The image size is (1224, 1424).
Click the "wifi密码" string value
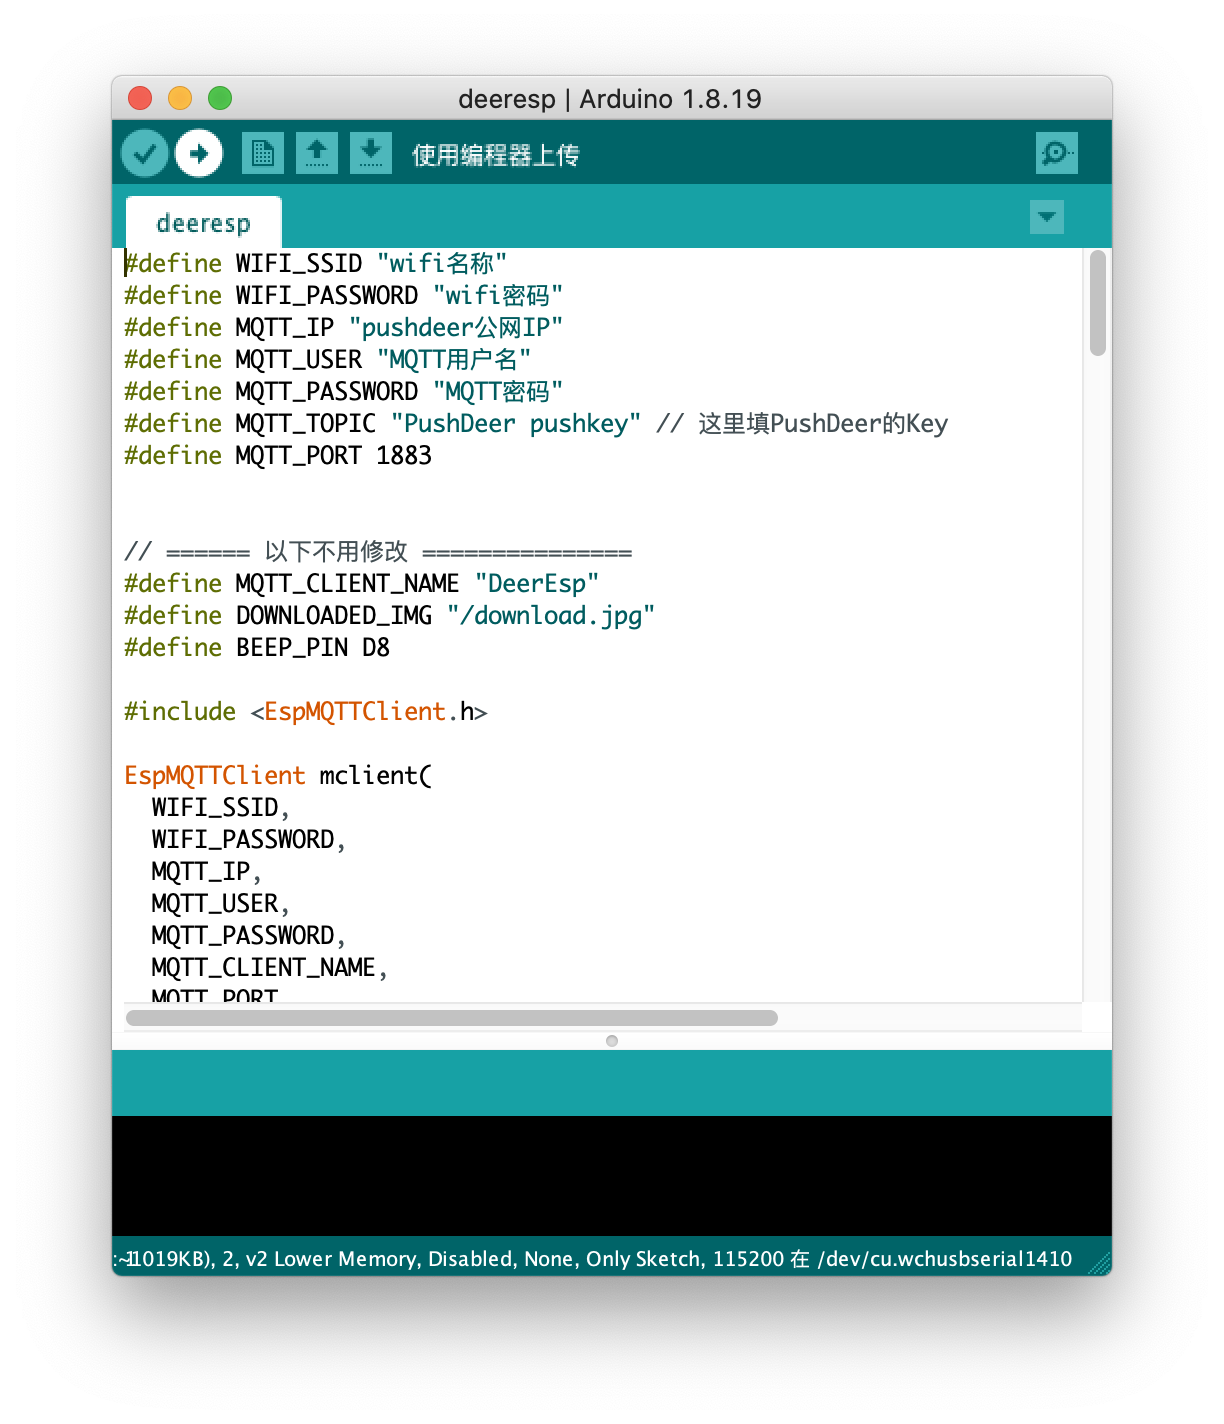pyautogui.click(x=498, y=295)
